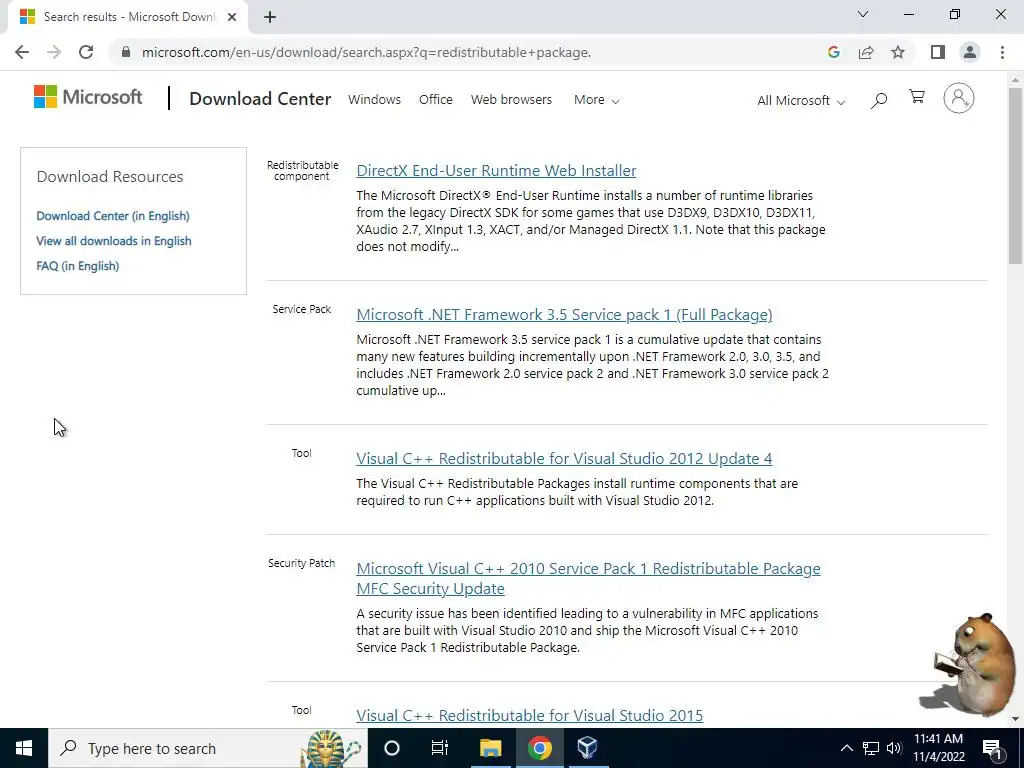Click the Google icon in address bar
Viewport: 1024px width, 768px height.
pos(833,52)
